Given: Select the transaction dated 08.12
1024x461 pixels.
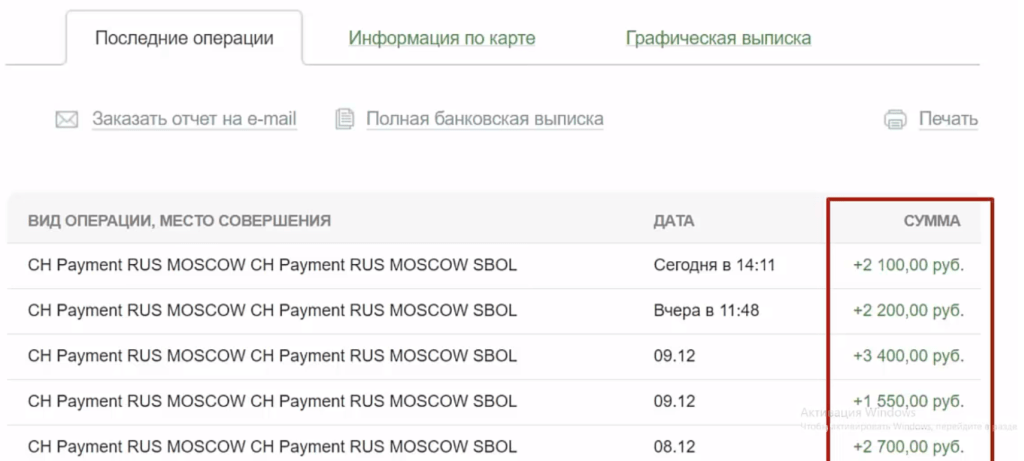Looking at the screenshot, I should point(272,446).
